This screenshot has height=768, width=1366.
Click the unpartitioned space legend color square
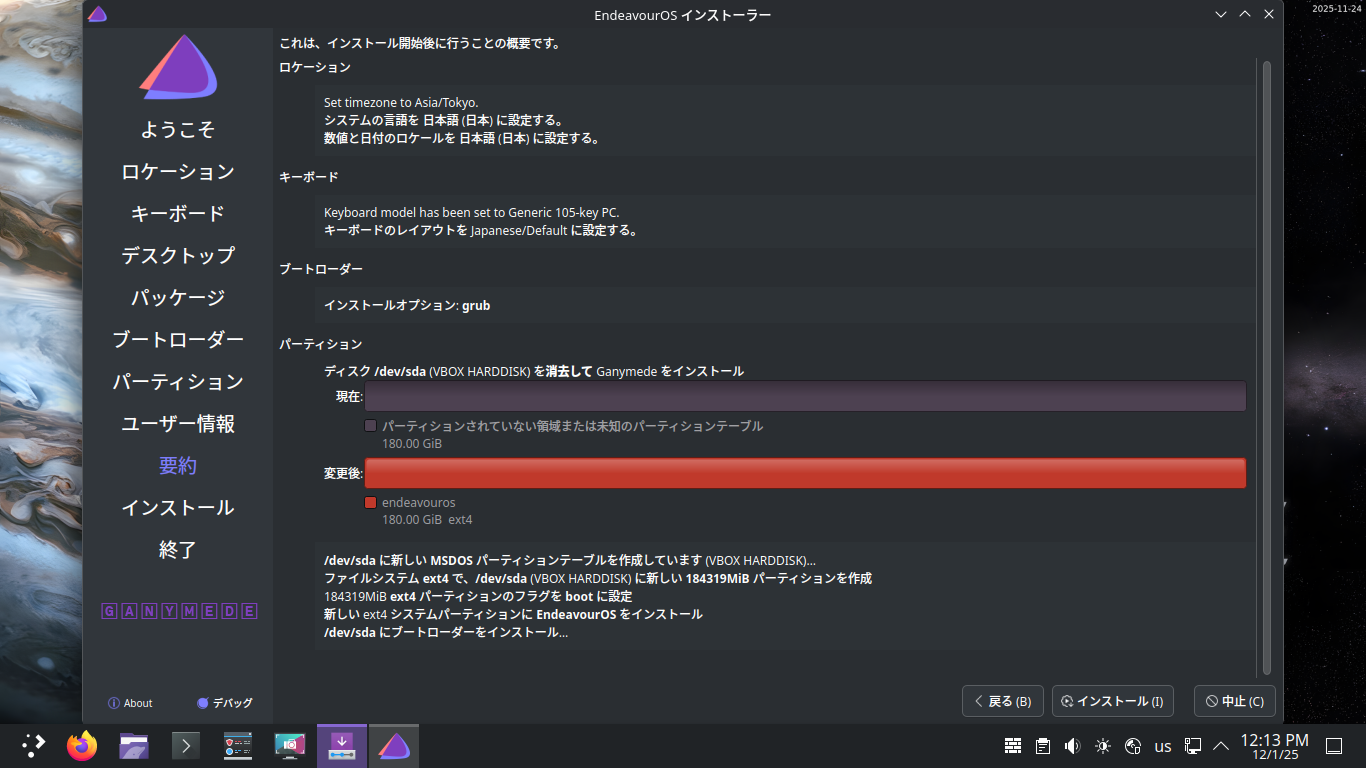[371, 426]
